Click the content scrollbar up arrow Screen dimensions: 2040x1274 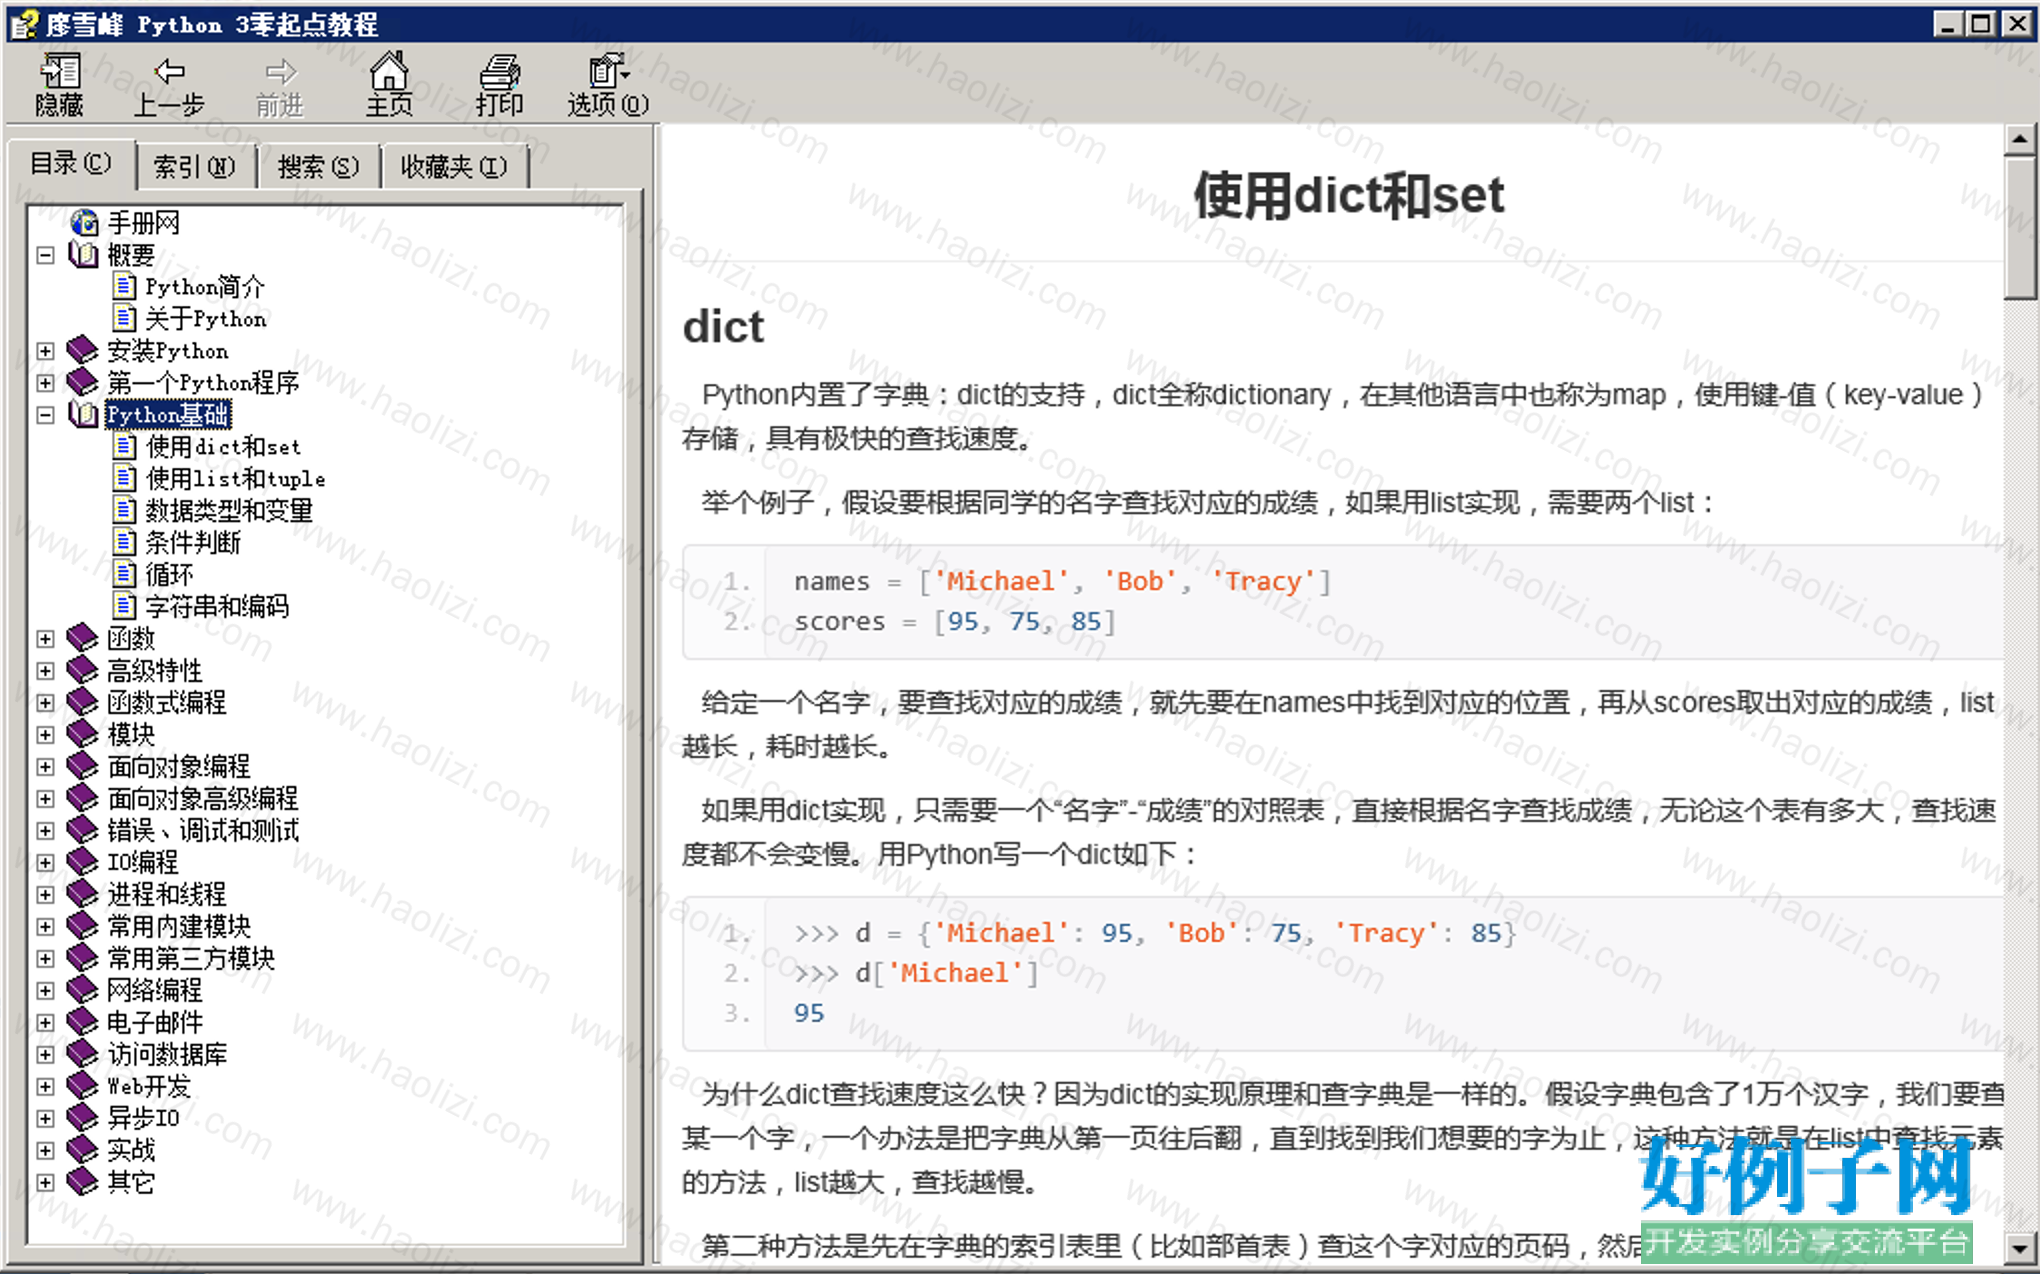pyautogui.click(x=2019, y=140)
